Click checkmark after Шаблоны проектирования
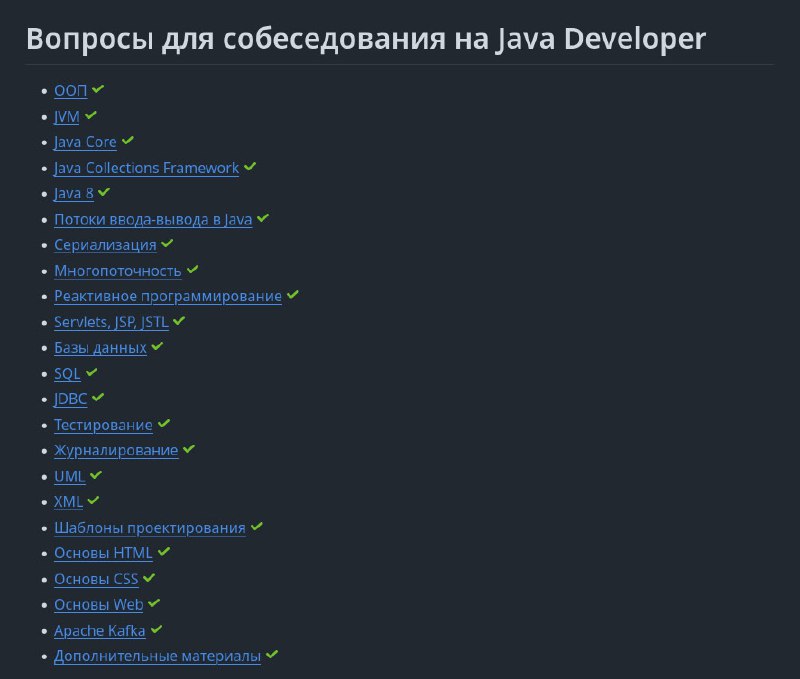The image size is (800, 679). pos(257,526)
